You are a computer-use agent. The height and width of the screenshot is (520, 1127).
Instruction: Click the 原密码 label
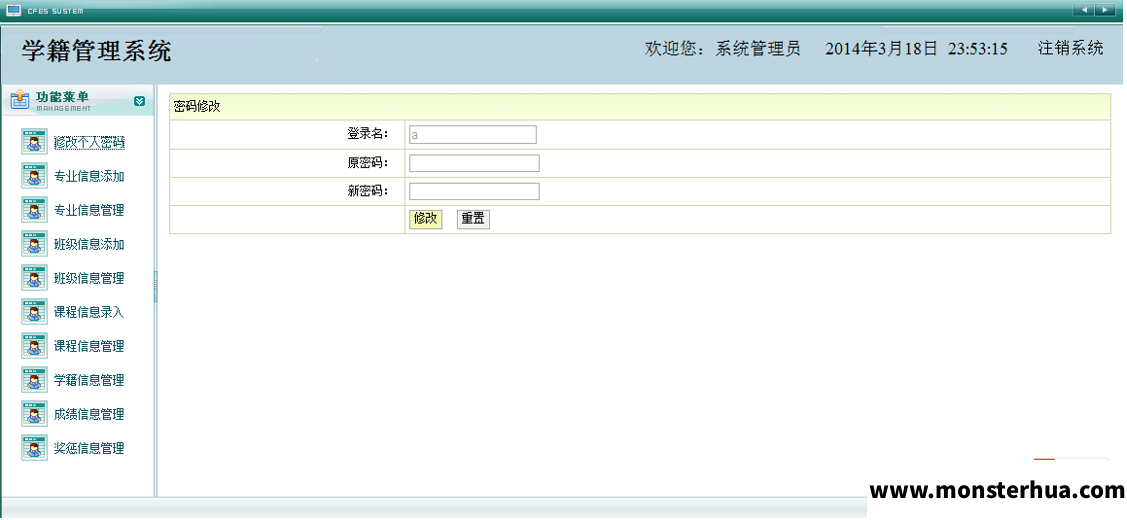coord(367,163)
